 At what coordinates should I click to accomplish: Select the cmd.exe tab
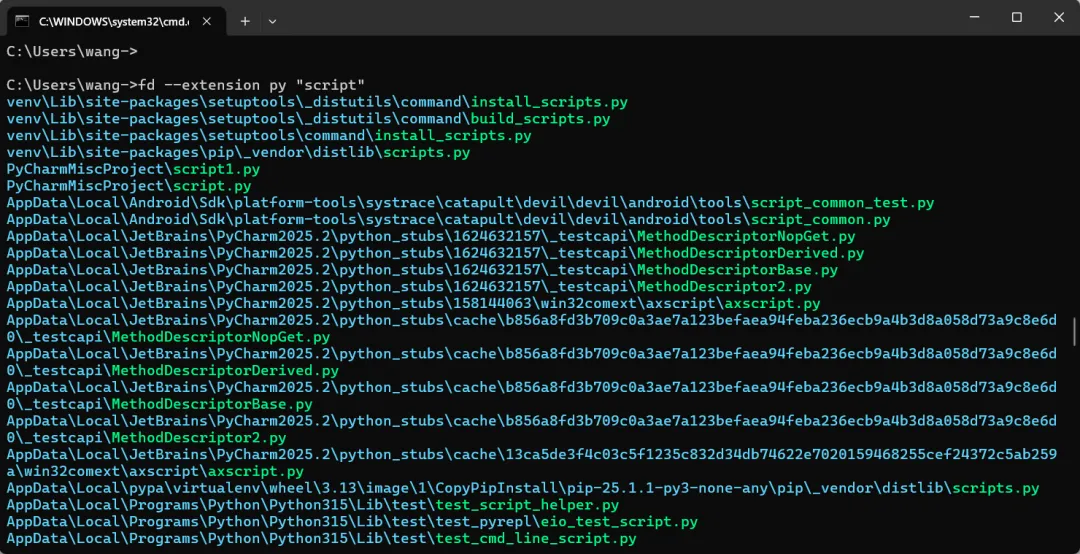pos(117,21)
